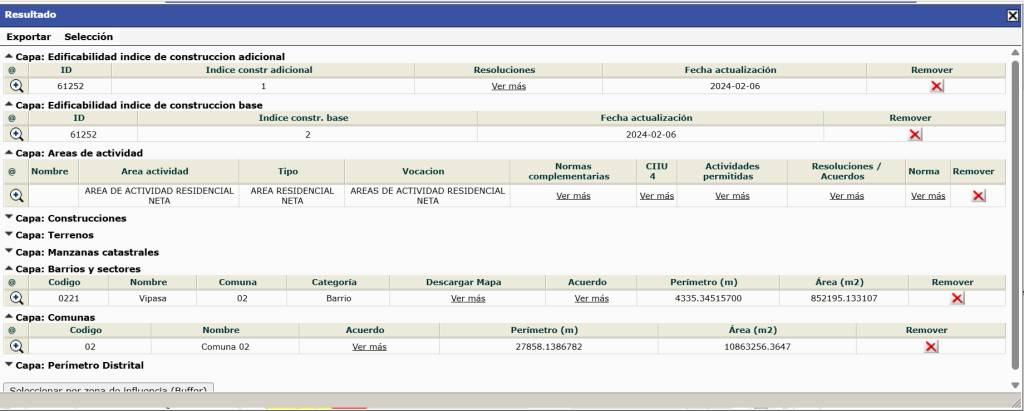Collapse Edificabilidad indice de construccion base layer
This screenshot has width=1024, height=411.
tap(9, 105)
